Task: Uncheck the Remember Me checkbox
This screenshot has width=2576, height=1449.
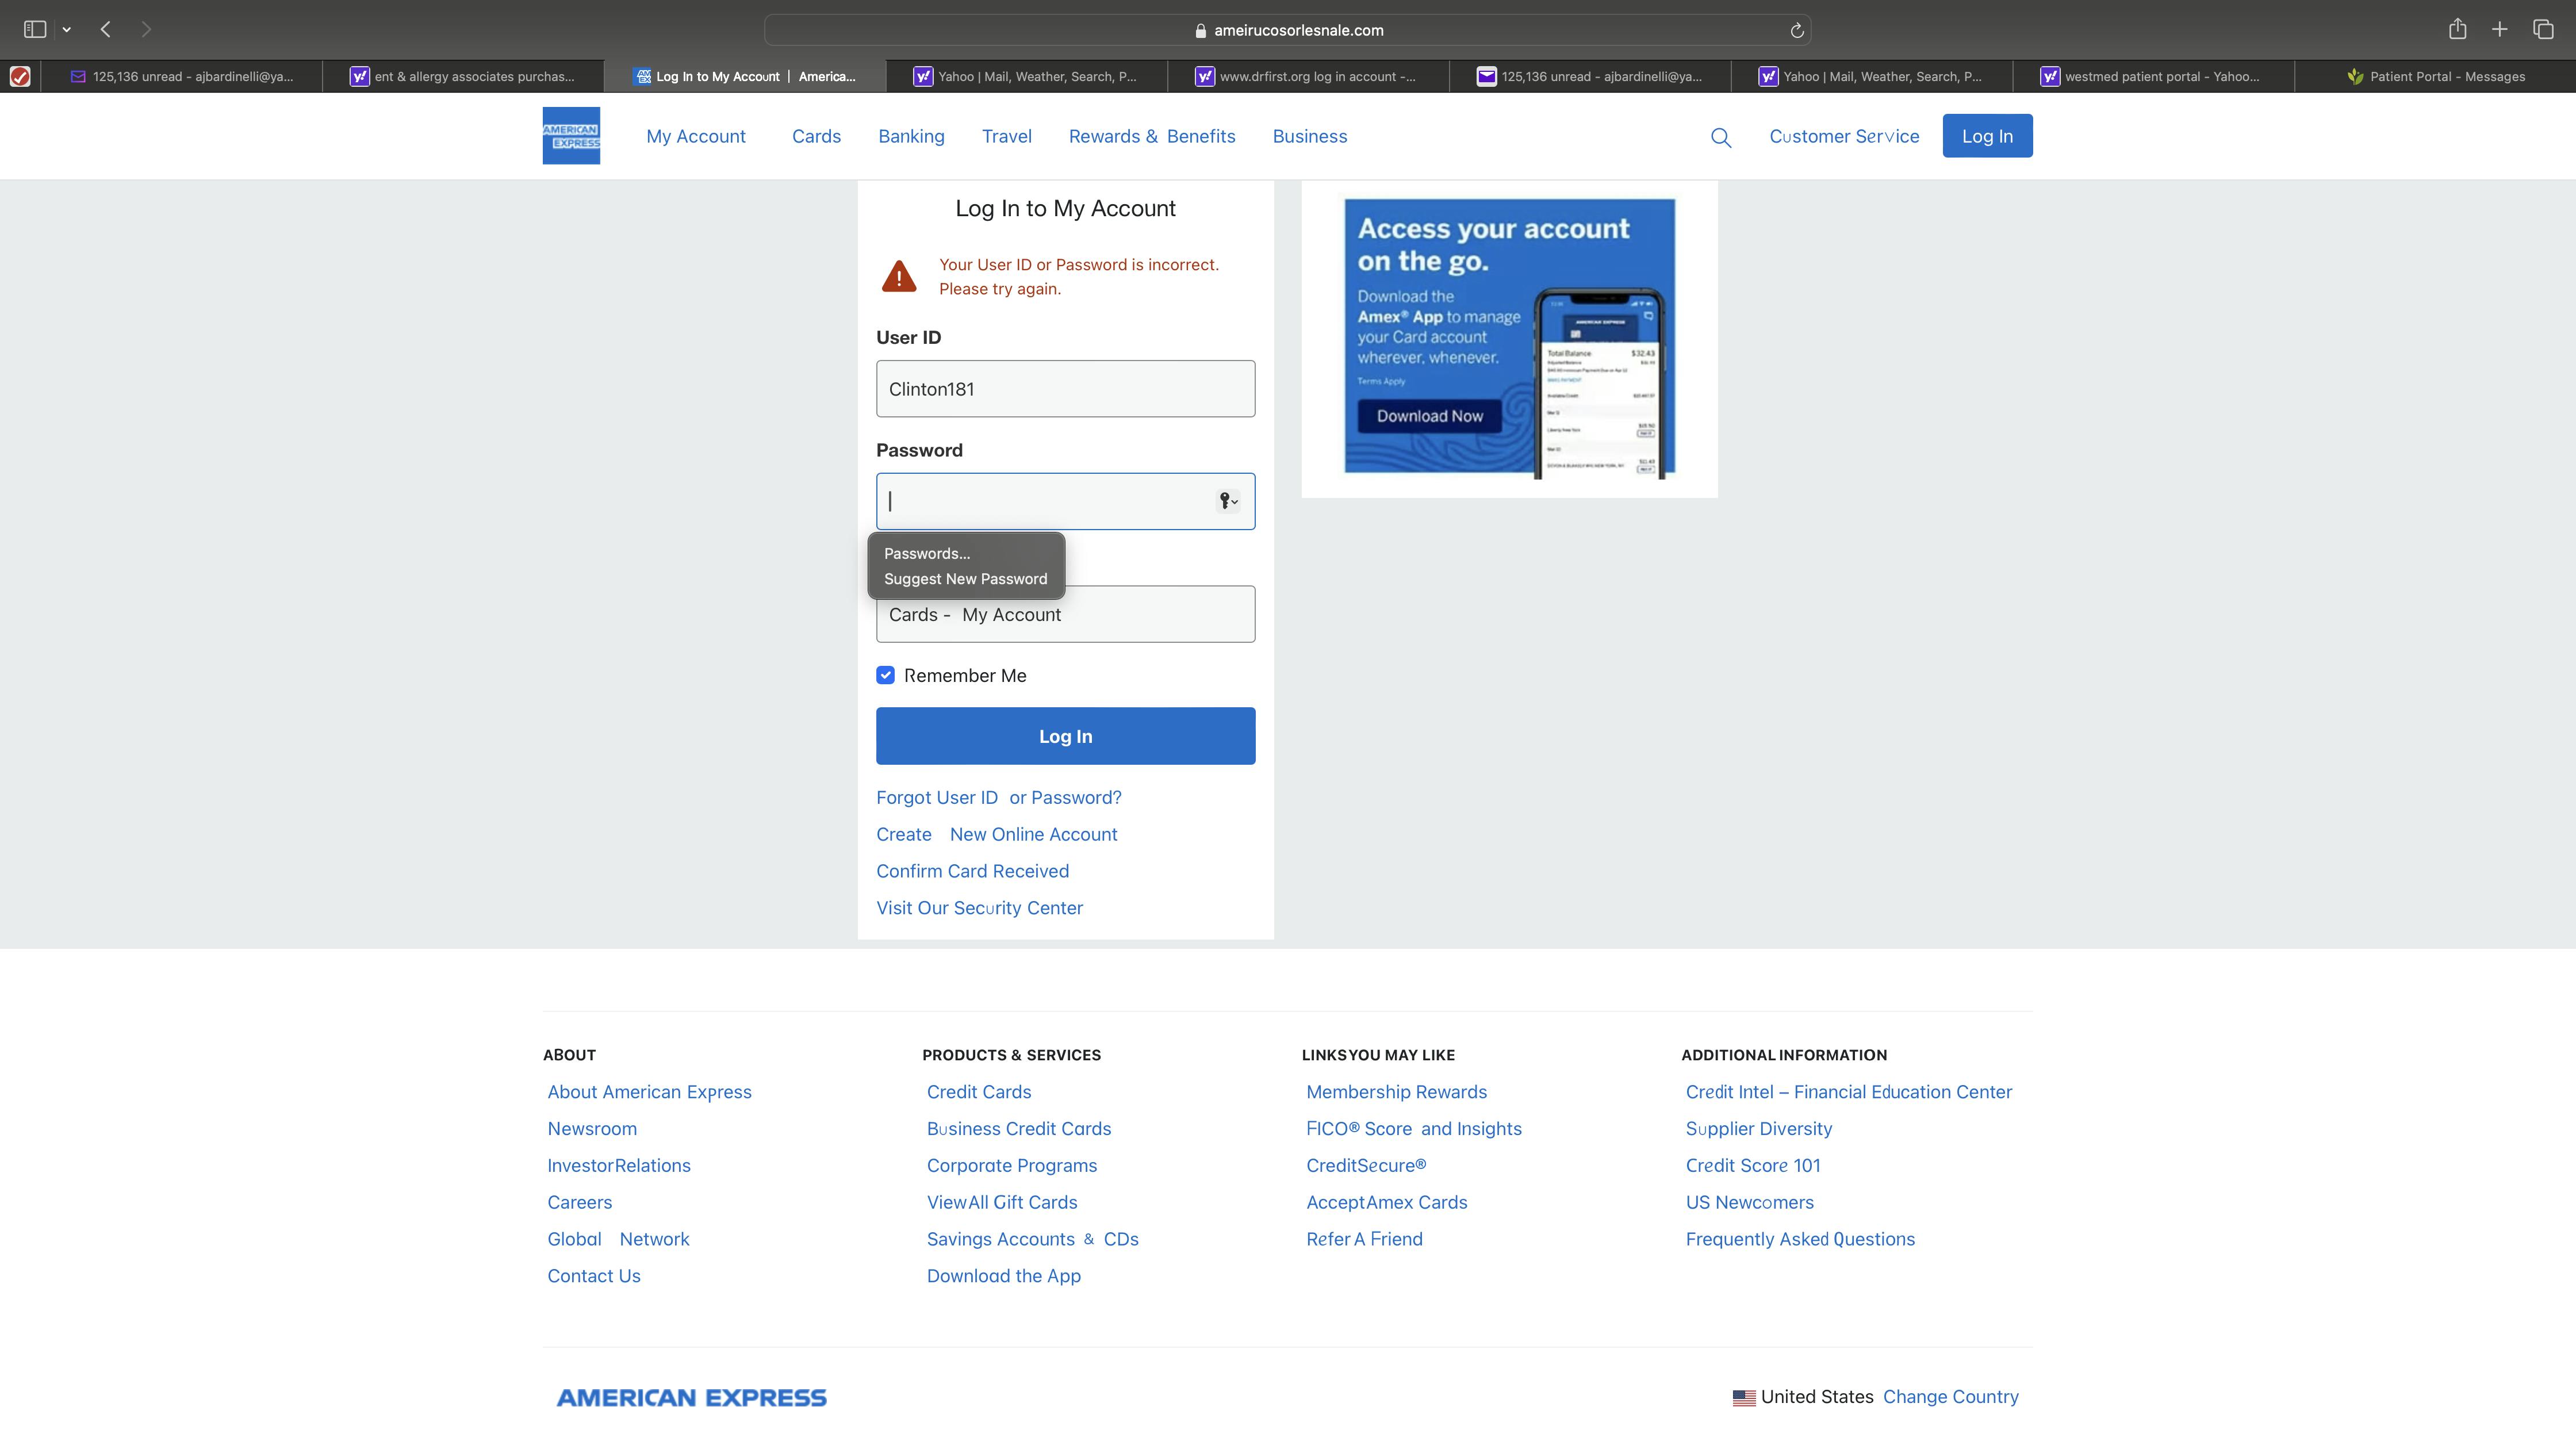Action: coord(885,675)
